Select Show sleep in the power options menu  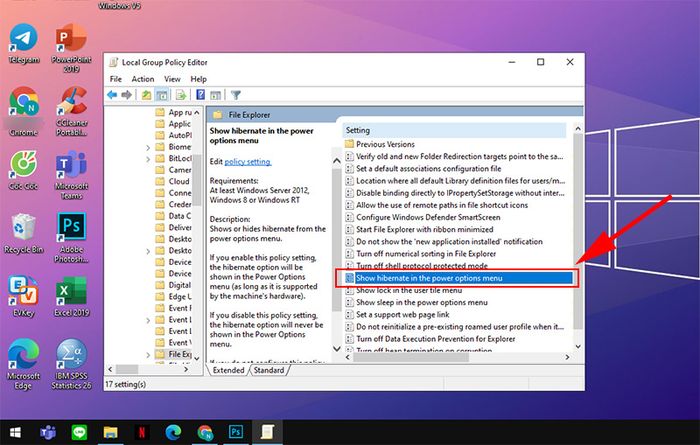pos(417,302)
